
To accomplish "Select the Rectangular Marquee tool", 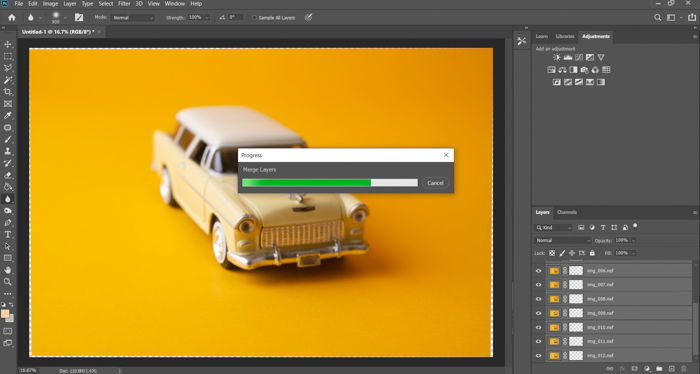I will click(8, 57).
